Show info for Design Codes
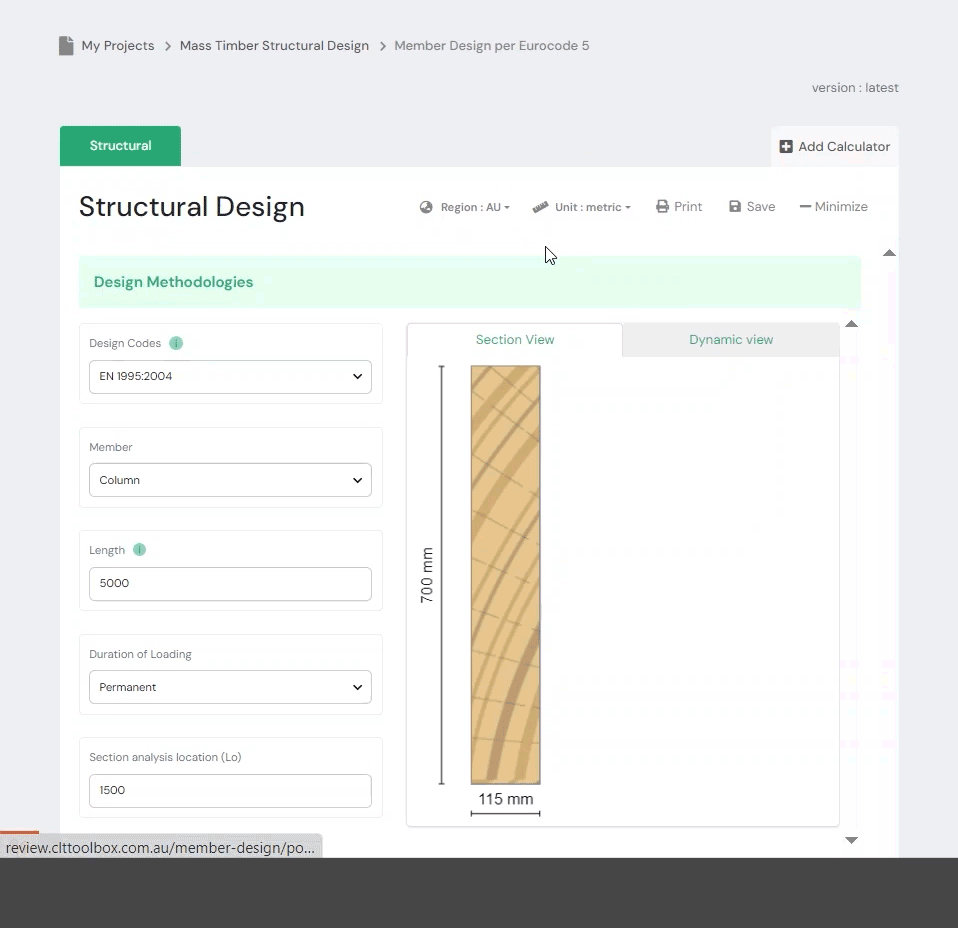Screen dimensions: 958x928 tap(176, 343)
